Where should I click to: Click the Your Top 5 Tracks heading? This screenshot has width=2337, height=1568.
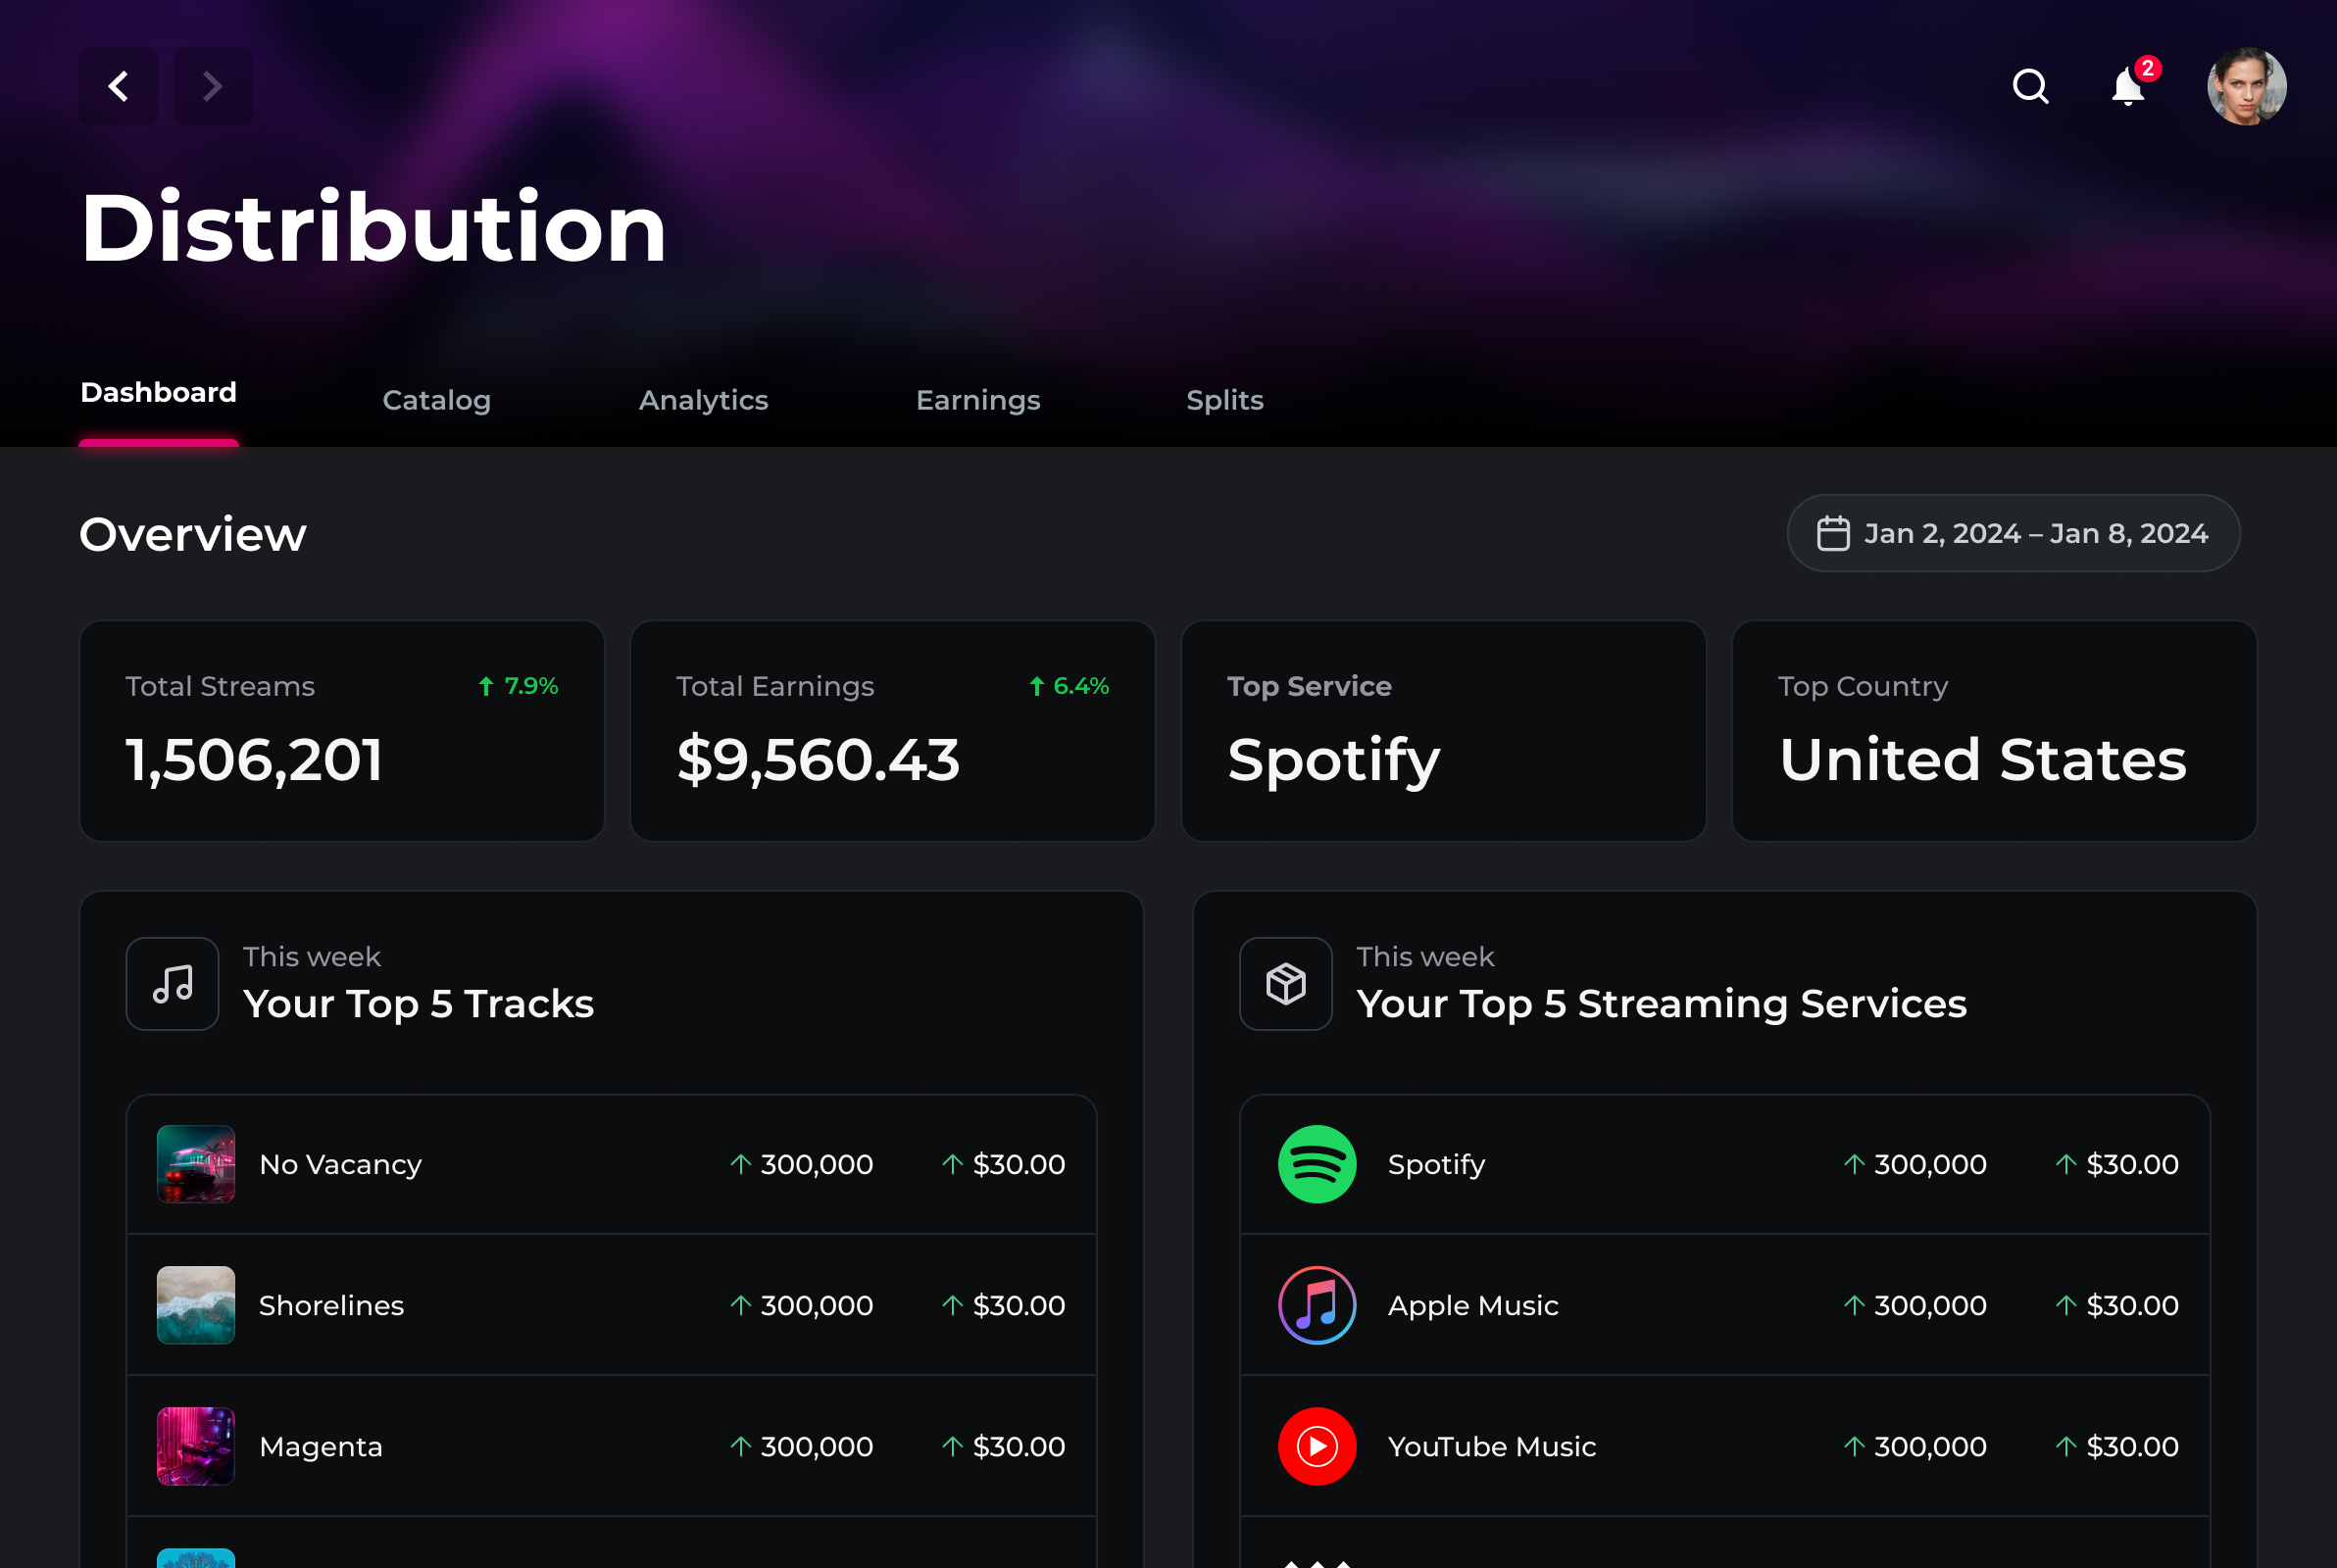click(418, 1003)
